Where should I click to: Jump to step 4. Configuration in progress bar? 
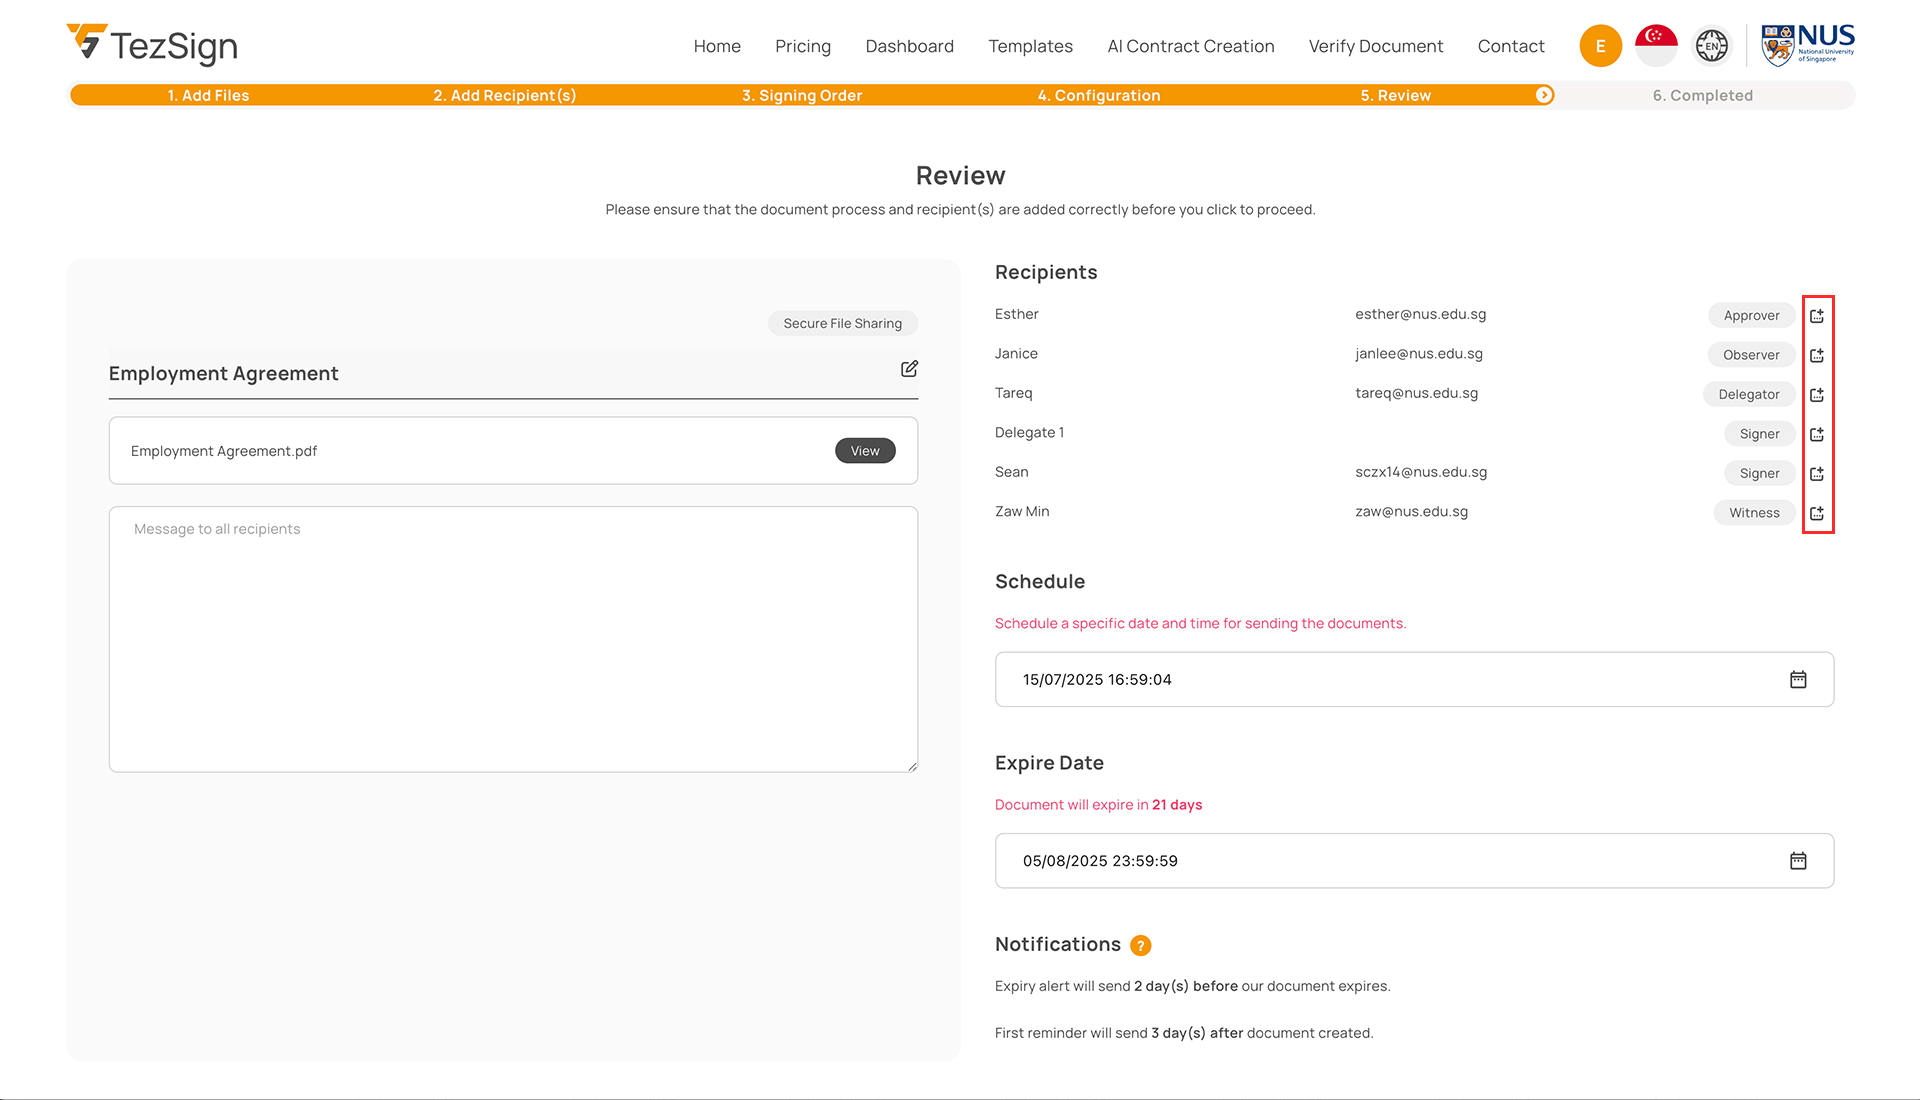pos(1098,96)
